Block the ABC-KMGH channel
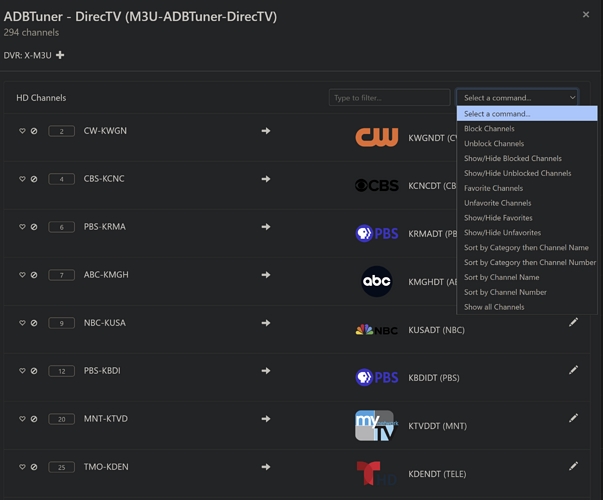This screenshot has height=500, width=603. coord(34,275)
